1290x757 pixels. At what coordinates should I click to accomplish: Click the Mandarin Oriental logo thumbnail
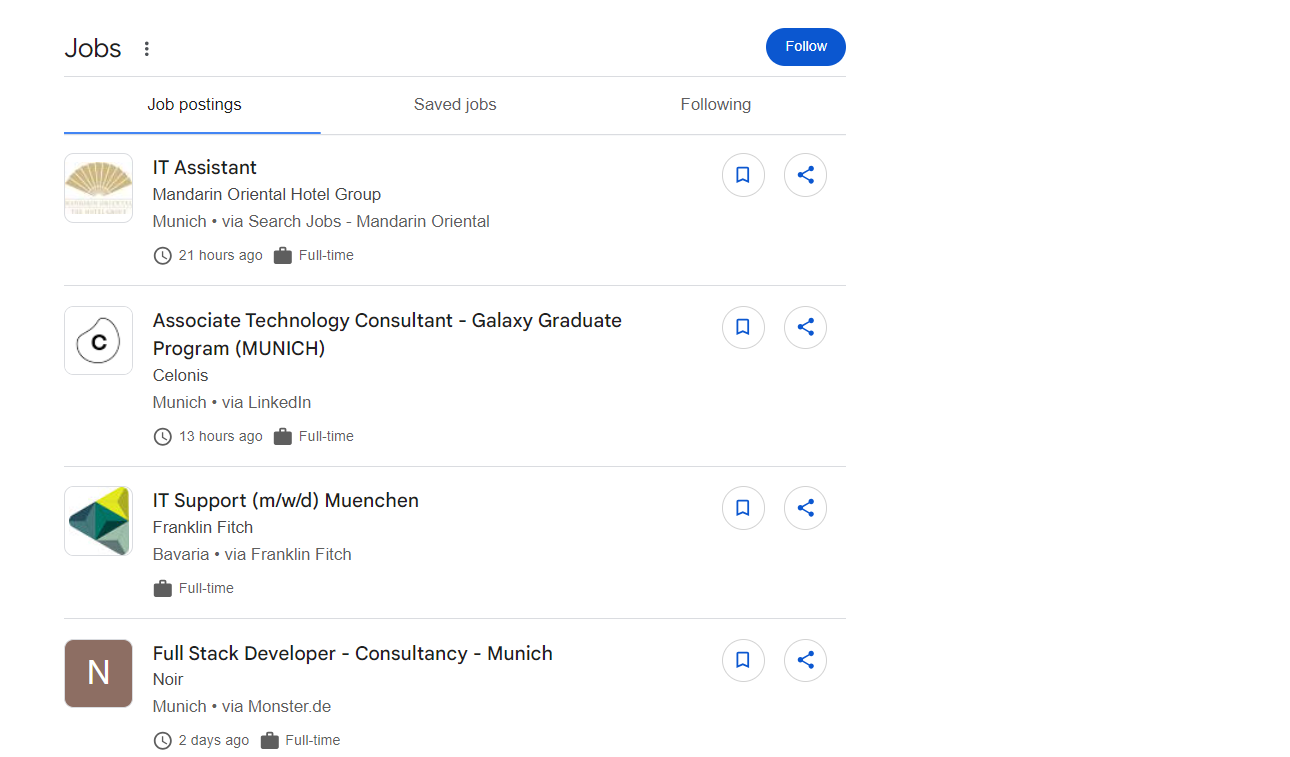98,188
